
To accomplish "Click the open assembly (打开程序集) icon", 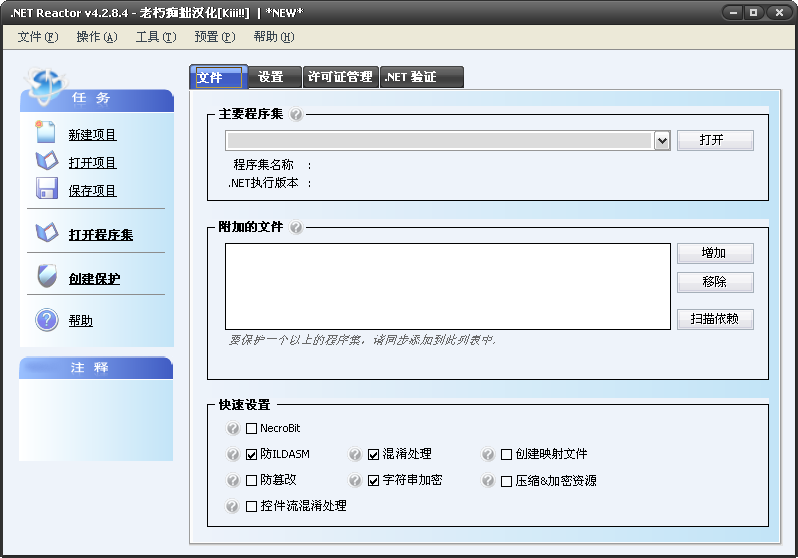I will pyautogui.click(x=47, y=233).
